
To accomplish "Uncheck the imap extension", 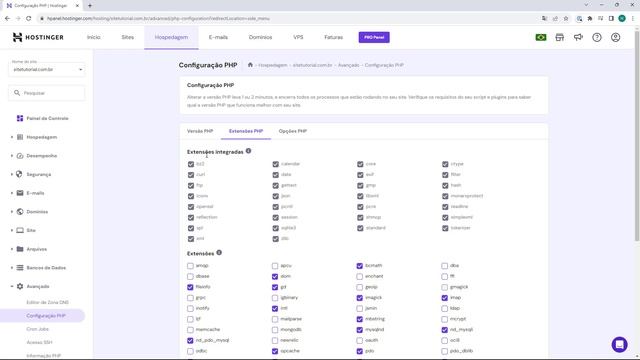I will [444, 298].
